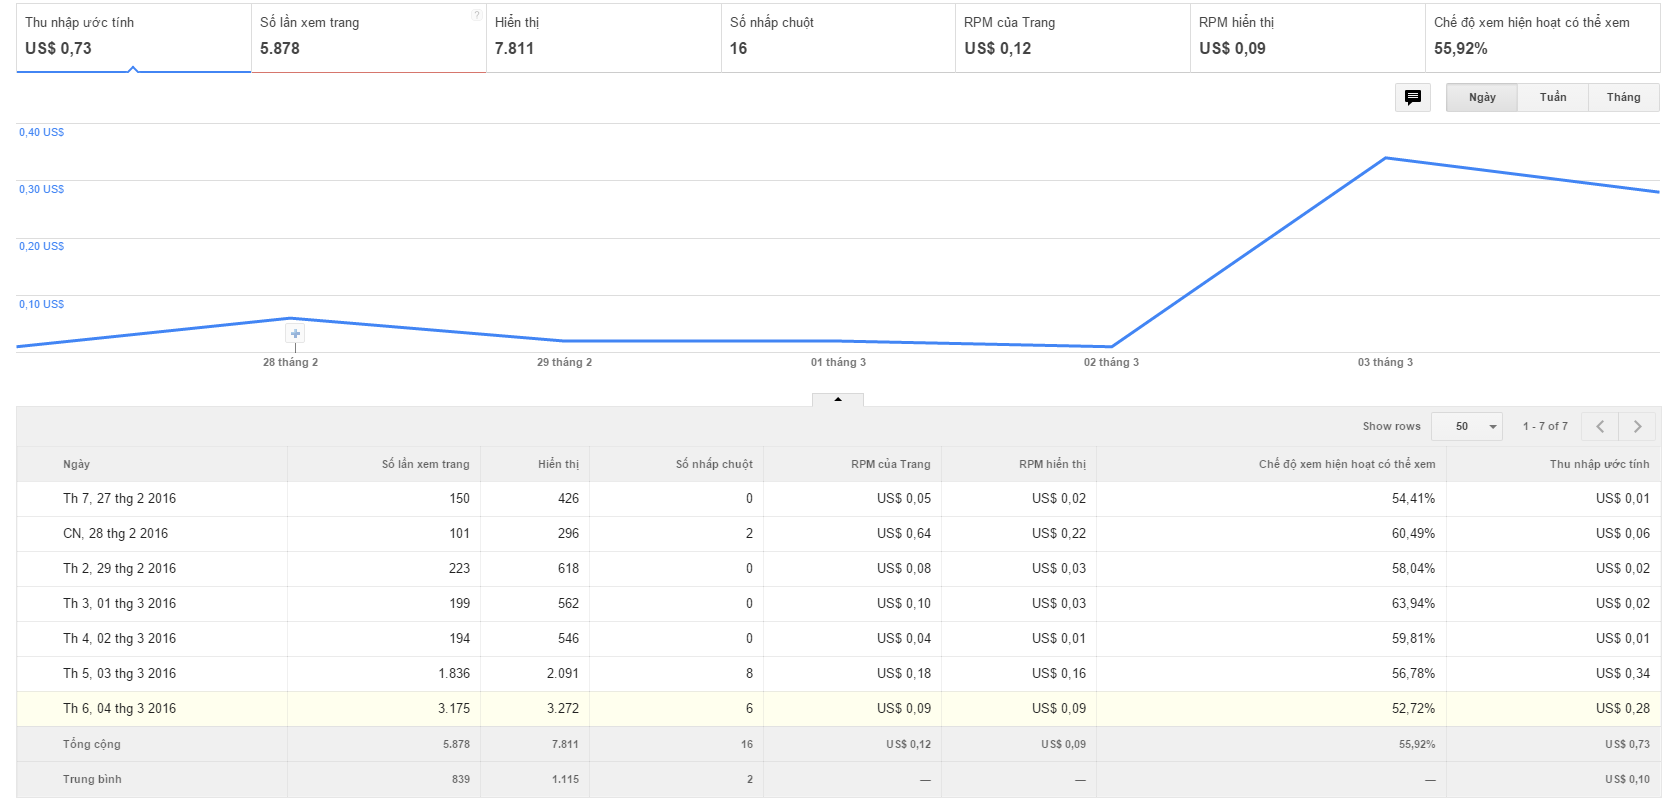
Task: Collapse the chart with the up arrow
Action: click(838, 399)
